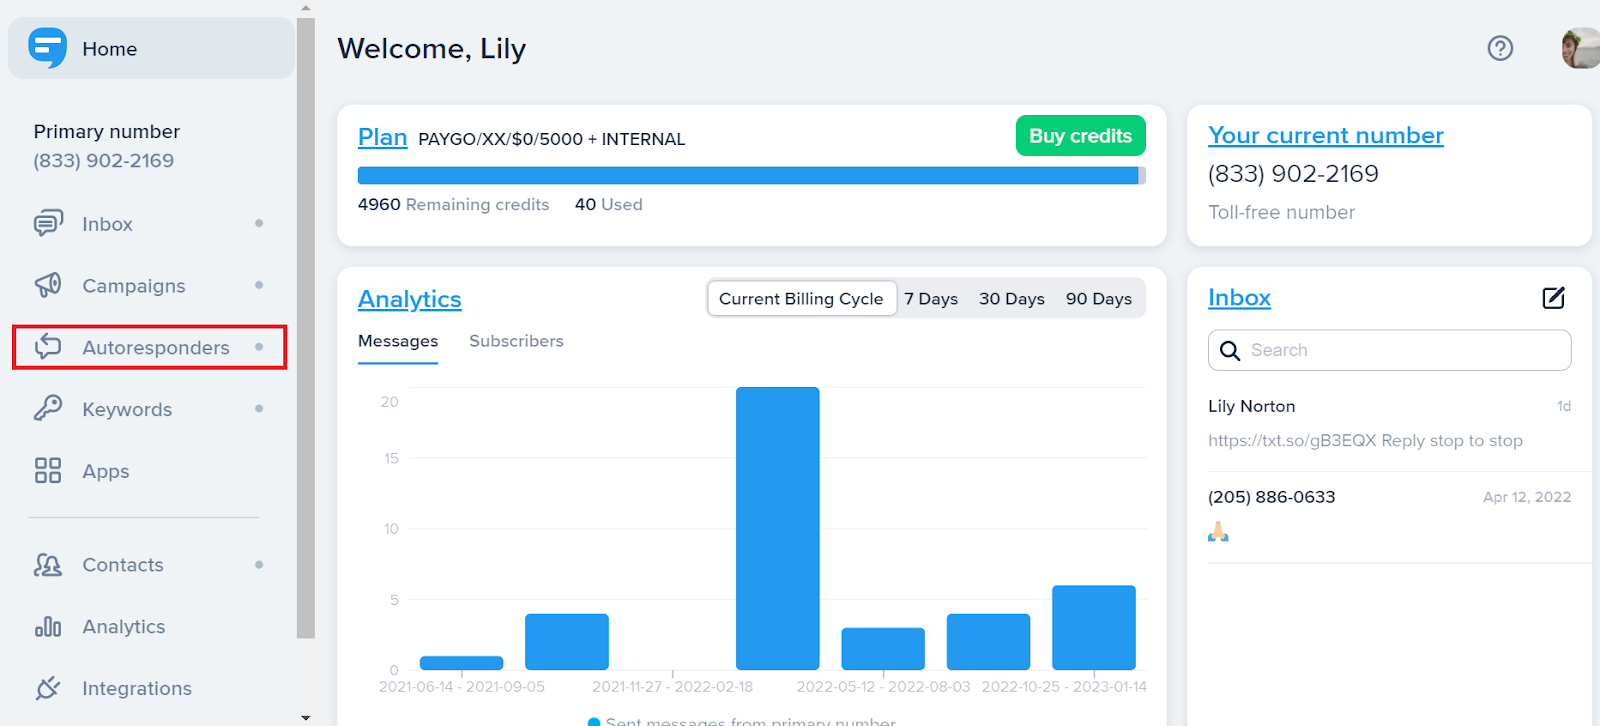Click the Inbox speech bubble sidebar icon
This screenshot has height=726, width=1600.
[48, 224]
